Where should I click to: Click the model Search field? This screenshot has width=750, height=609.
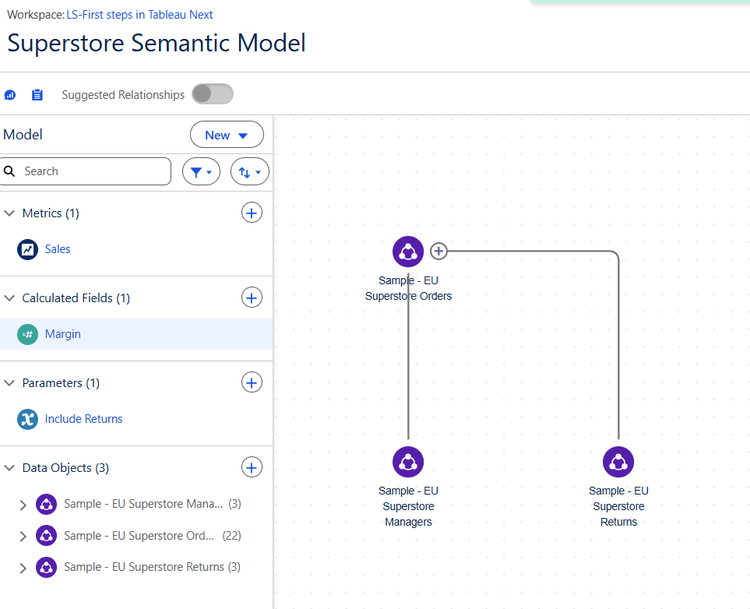click(x=92, y=171)
